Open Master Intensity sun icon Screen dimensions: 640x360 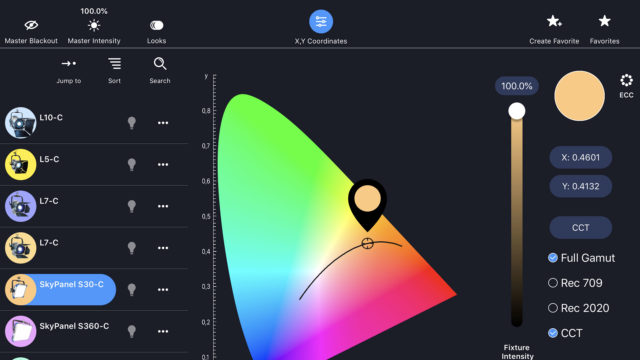click(x=94, y=26)
